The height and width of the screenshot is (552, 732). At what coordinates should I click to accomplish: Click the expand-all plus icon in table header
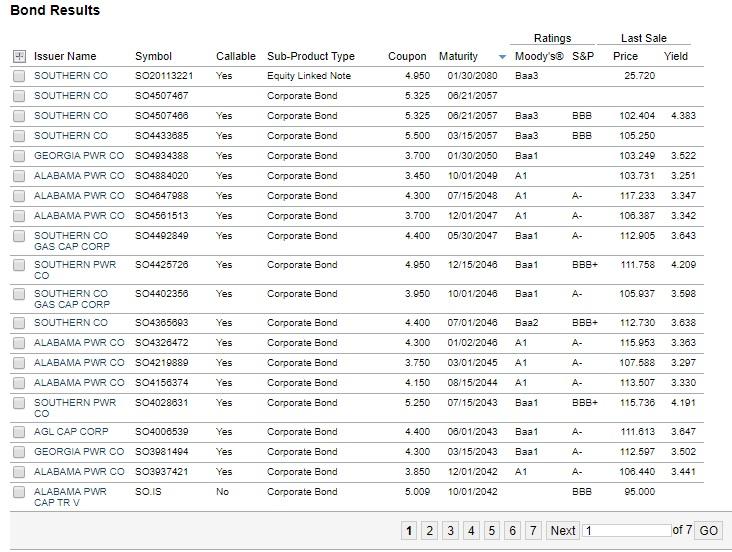(x=19, y=57)
